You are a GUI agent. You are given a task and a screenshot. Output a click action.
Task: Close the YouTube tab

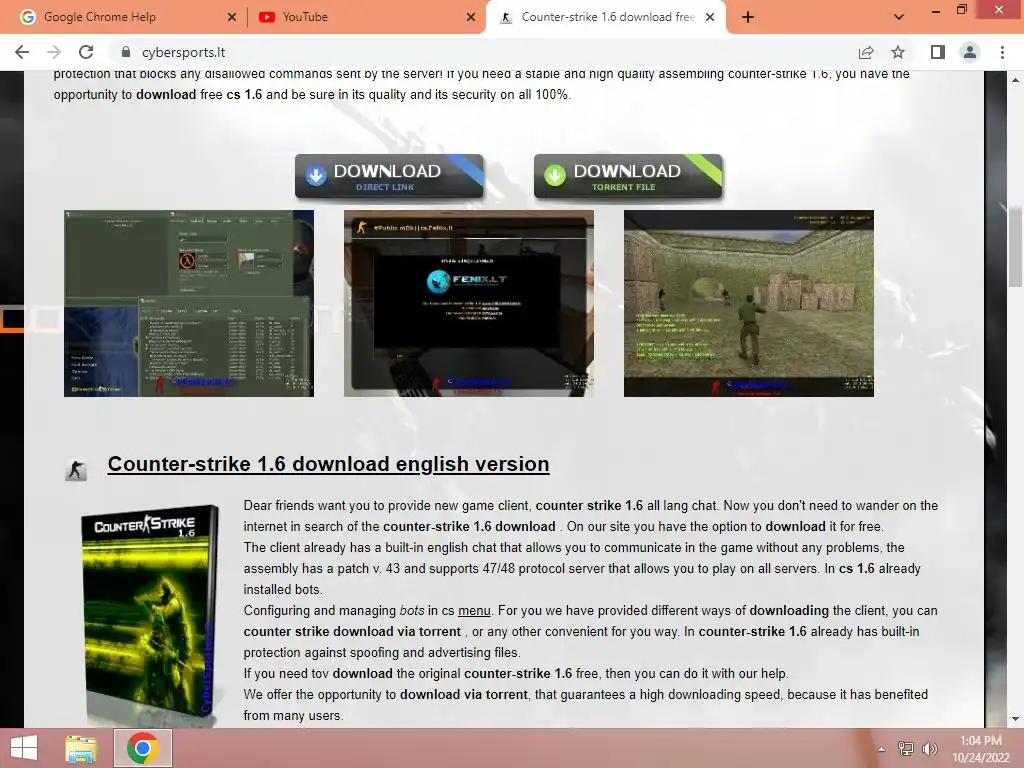point(471,18)
